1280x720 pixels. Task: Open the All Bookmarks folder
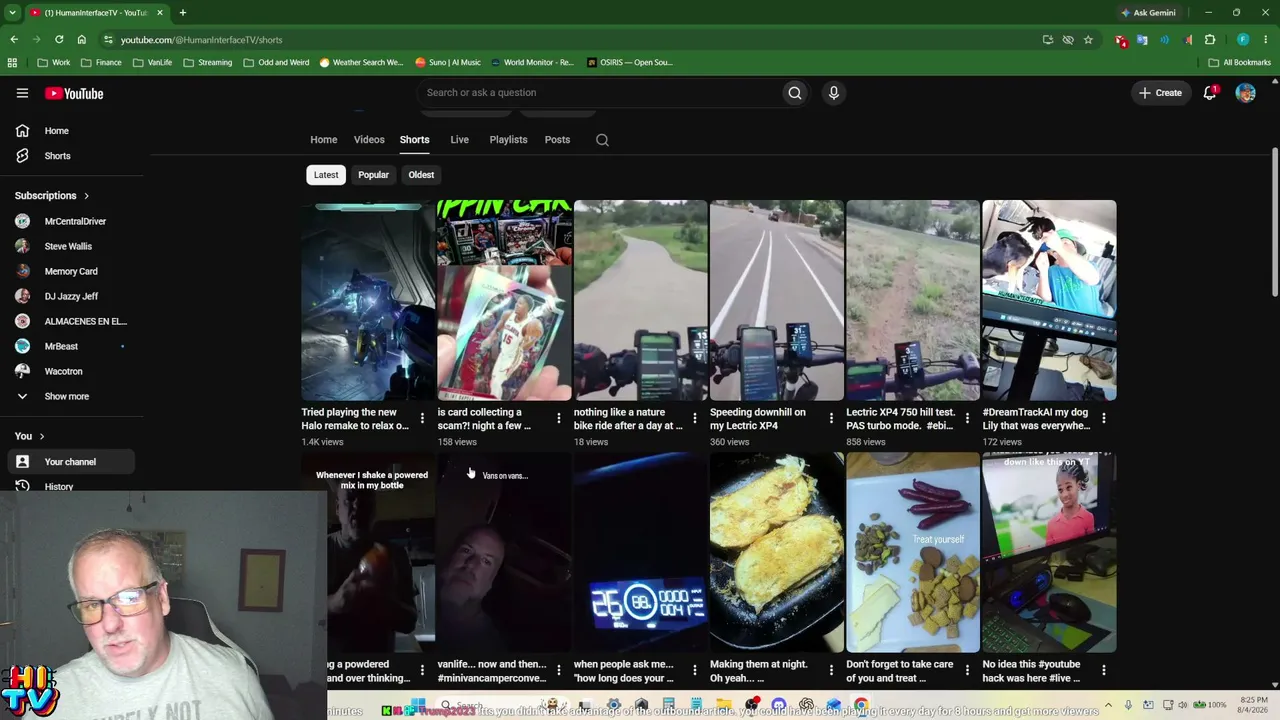tap(1240, 62)
